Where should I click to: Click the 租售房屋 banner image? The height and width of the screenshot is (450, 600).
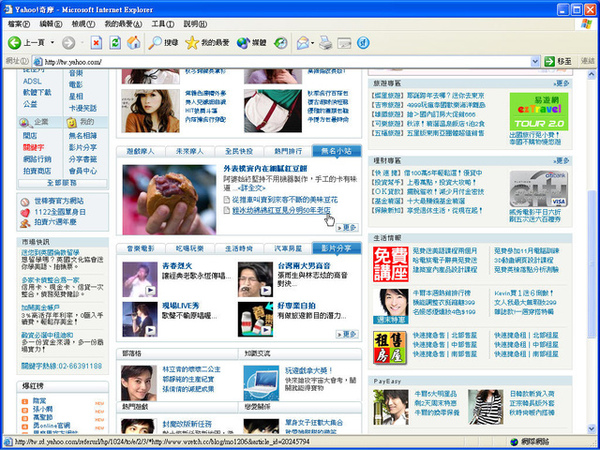coord(390,347)
